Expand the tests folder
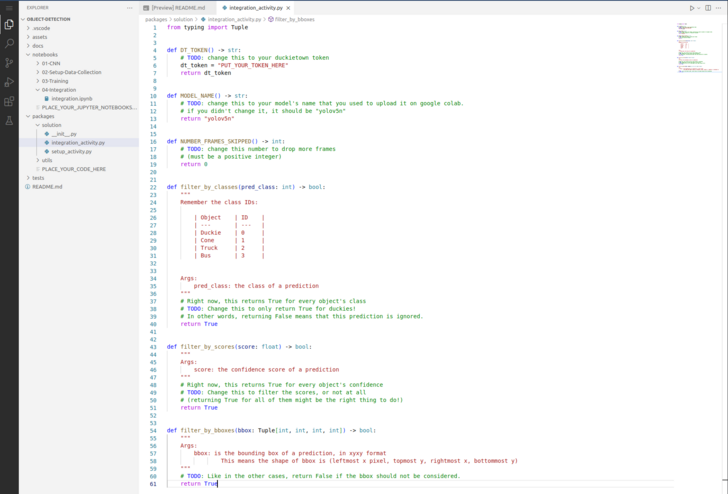Screen dimensions: 728x494 [38, 178]
